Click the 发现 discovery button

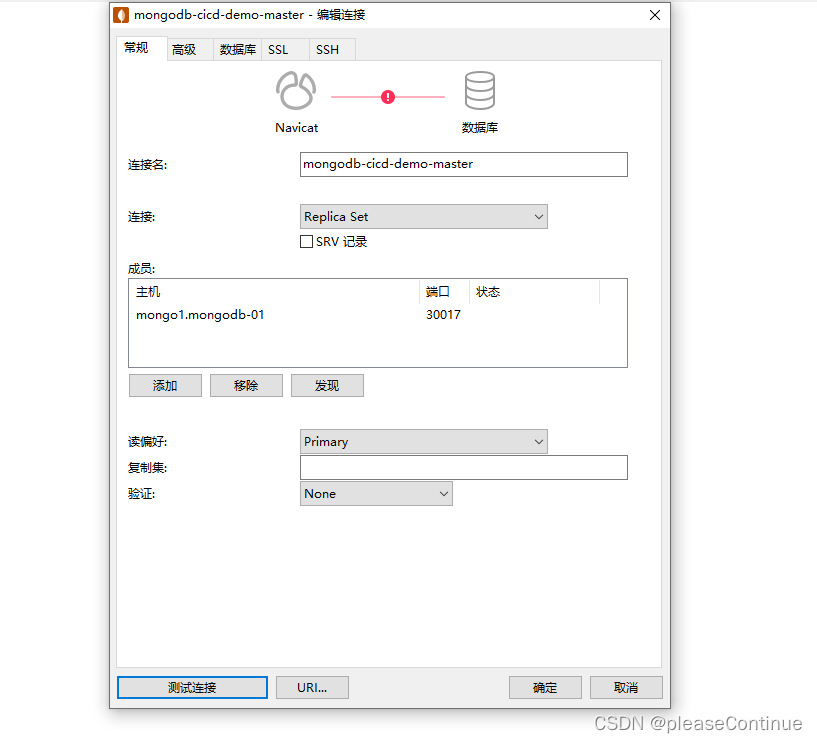tap(327, 385)
